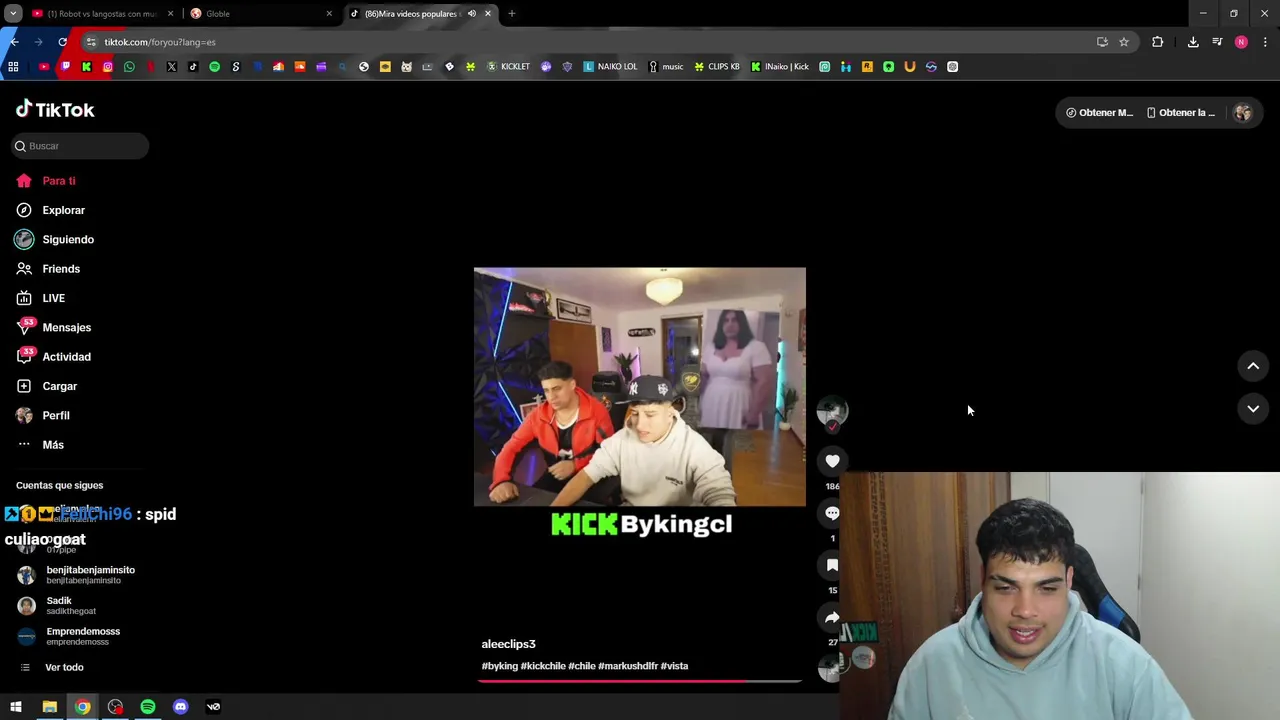Screen dimensions: 1280x720
Task: Reload the TikTok page
Action: pos(62,42)
